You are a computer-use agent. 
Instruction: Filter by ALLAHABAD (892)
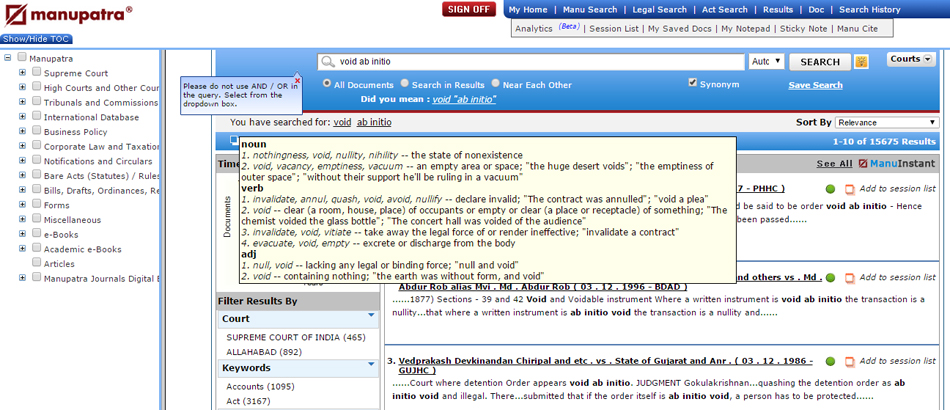(x=264, y=352)
